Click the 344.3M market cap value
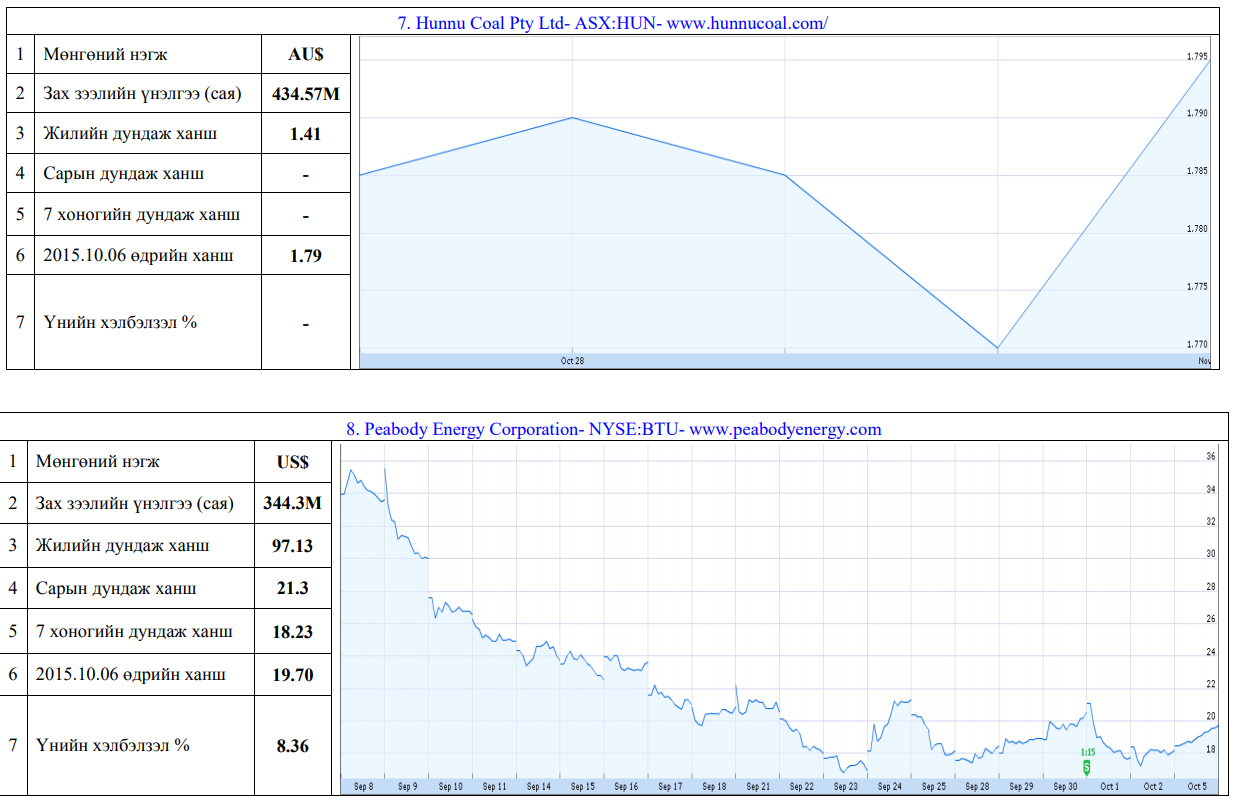Screen dimensions: 1235x803 click(x=292, y=503)
